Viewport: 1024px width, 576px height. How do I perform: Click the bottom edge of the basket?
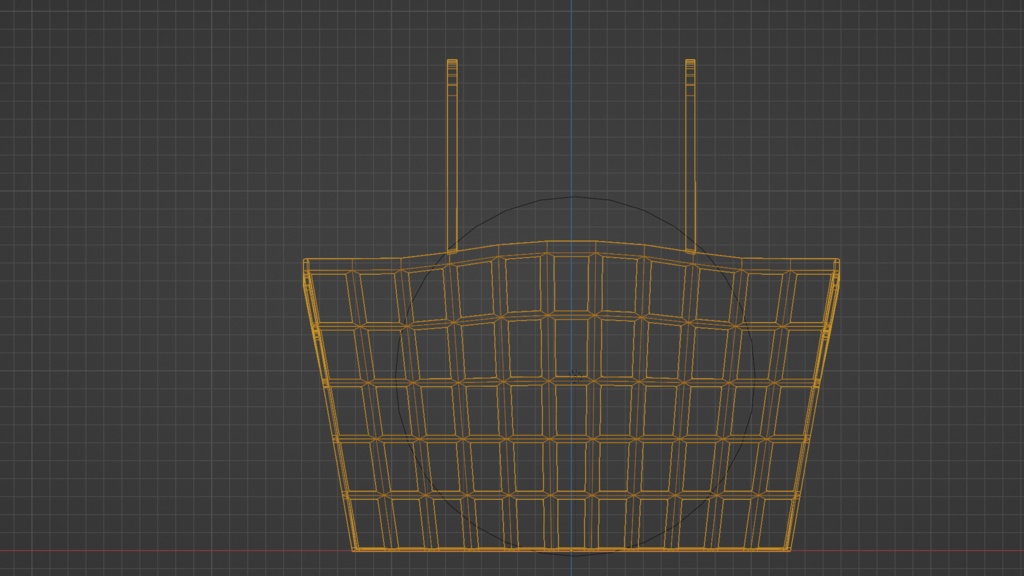(570, 550)
